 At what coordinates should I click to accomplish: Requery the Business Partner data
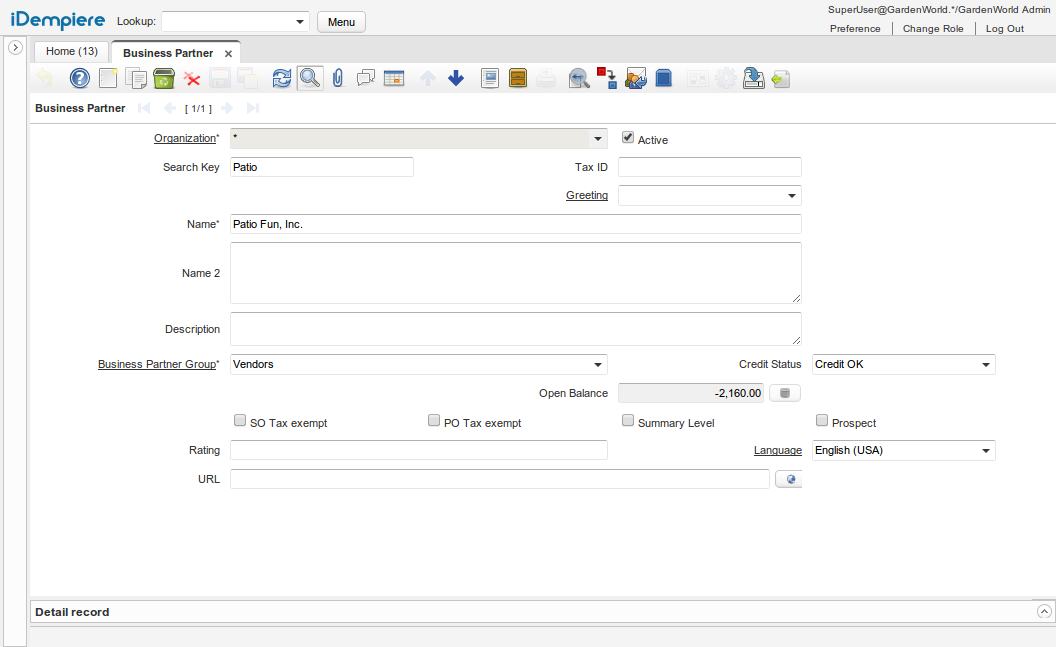(x=281, y=77)
